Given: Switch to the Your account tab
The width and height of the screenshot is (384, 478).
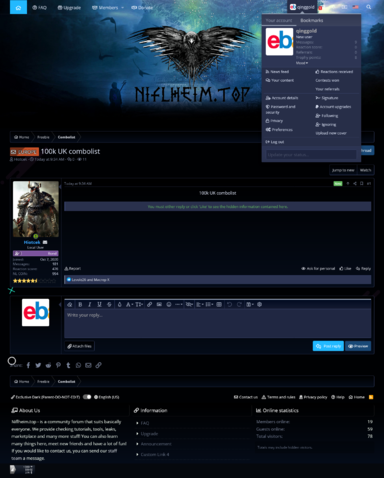Looking at the screenshot, I should click(x=279, y=20).
